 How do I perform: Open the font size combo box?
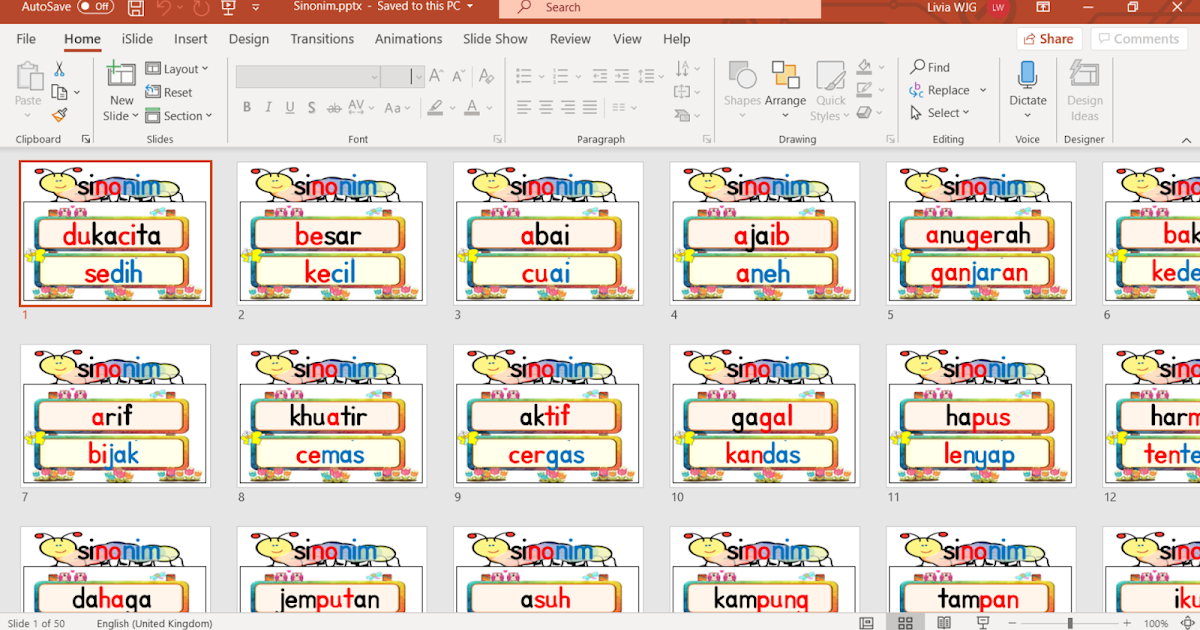(403, 76)
